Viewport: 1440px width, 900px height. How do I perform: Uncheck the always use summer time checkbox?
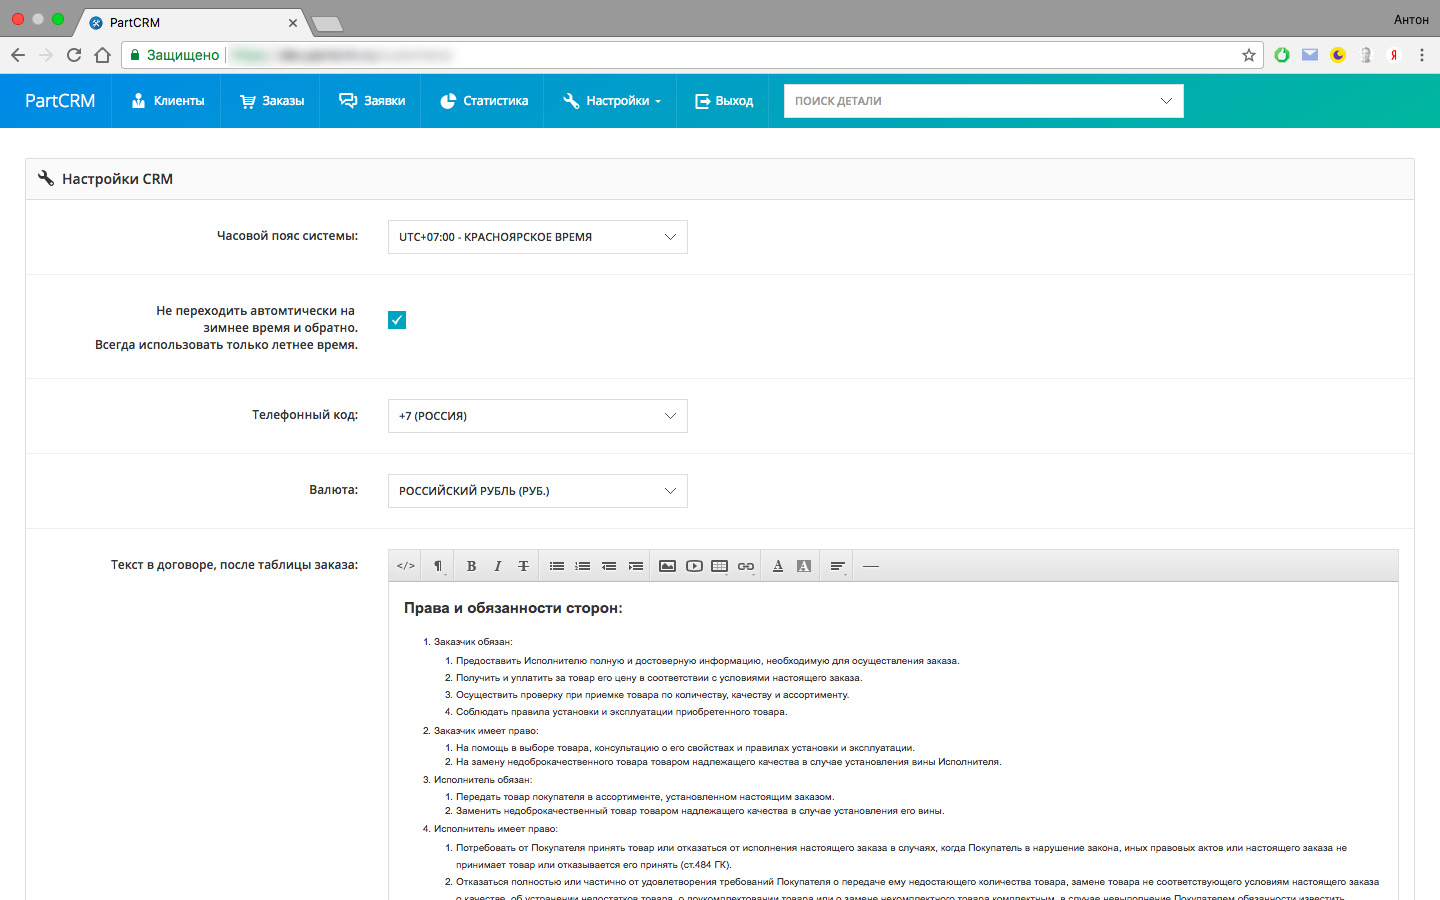(x=397, y=320)
